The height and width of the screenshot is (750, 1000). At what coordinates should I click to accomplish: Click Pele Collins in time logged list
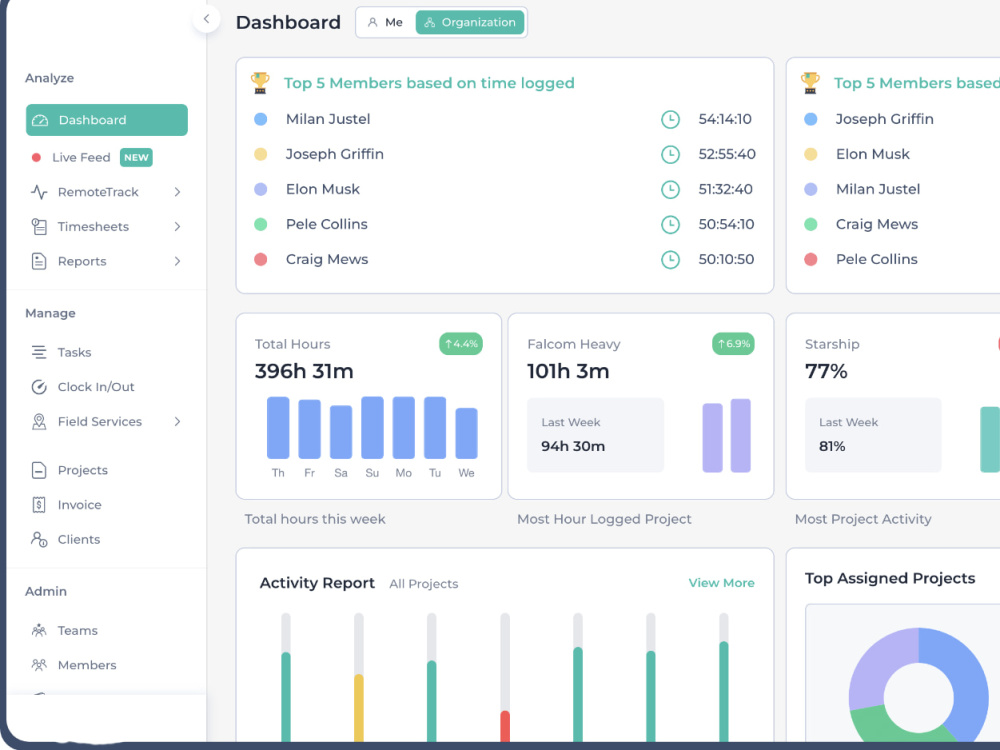point(327,224)
